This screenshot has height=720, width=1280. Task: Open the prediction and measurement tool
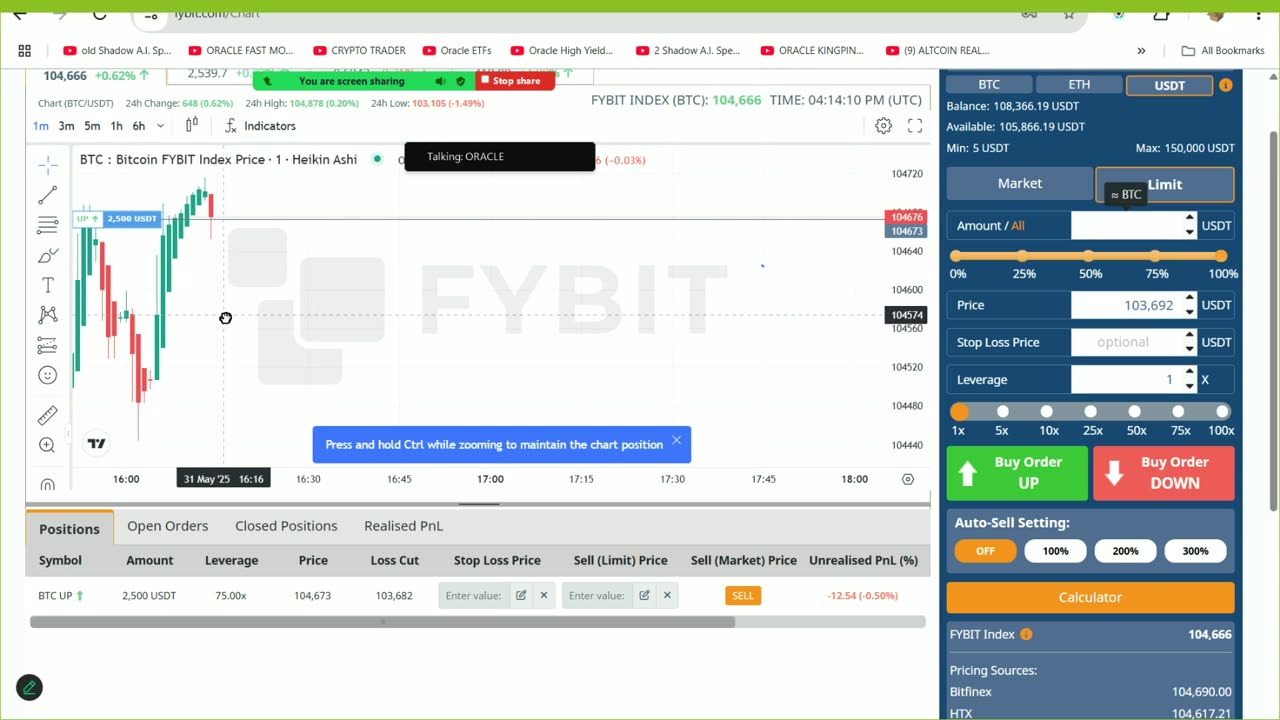click(x=47, y=345)
